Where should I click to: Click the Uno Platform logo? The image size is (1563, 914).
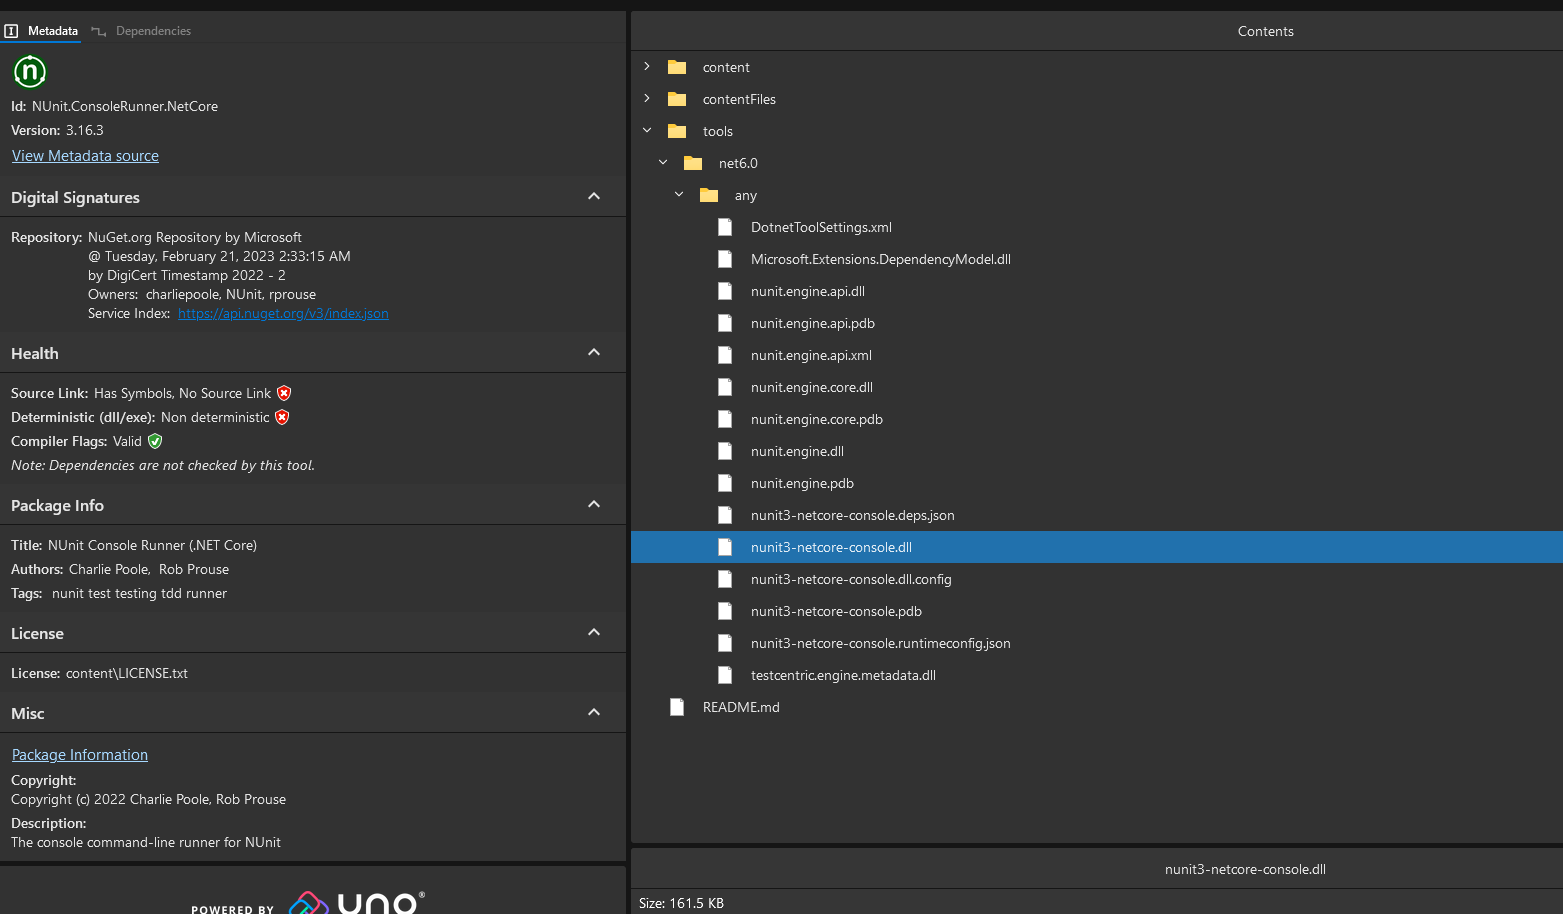click(x=353, y=902)
